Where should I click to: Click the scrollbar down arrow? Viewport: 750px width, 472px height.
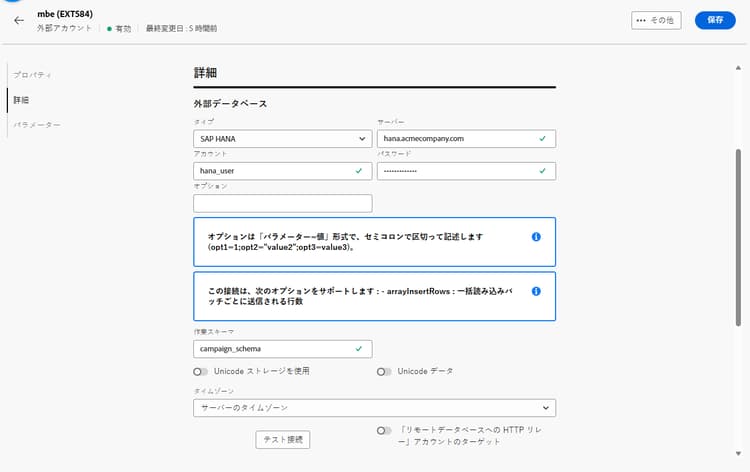coord(738,453)
